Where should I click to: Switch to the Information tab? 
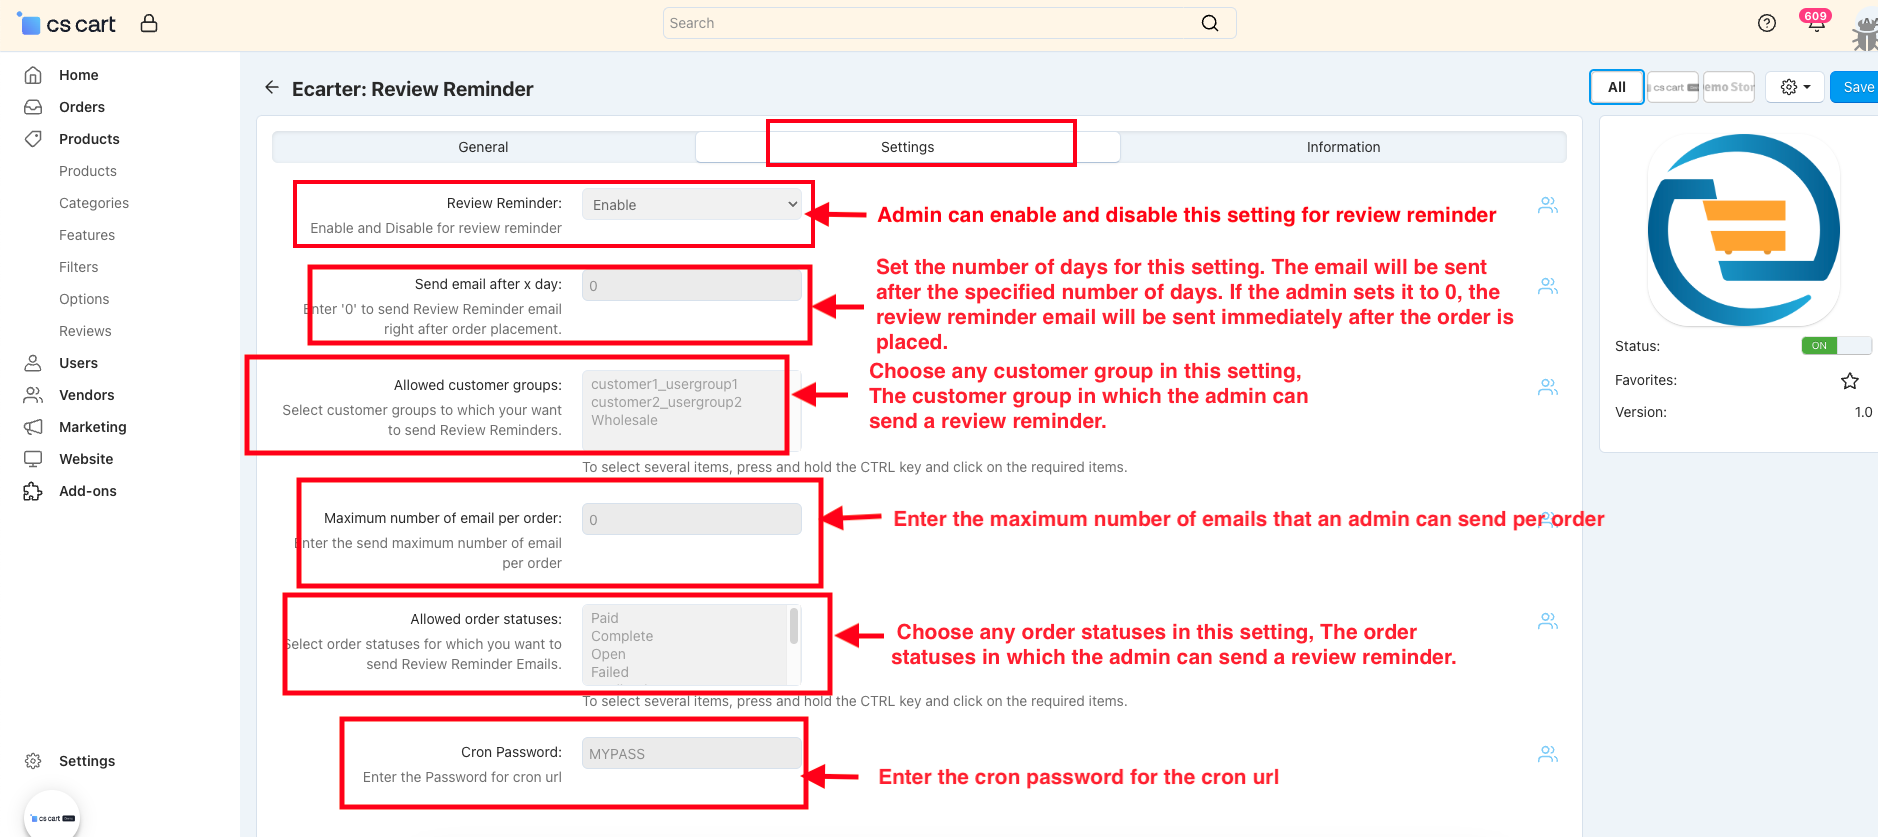[x=1342, y=147]
